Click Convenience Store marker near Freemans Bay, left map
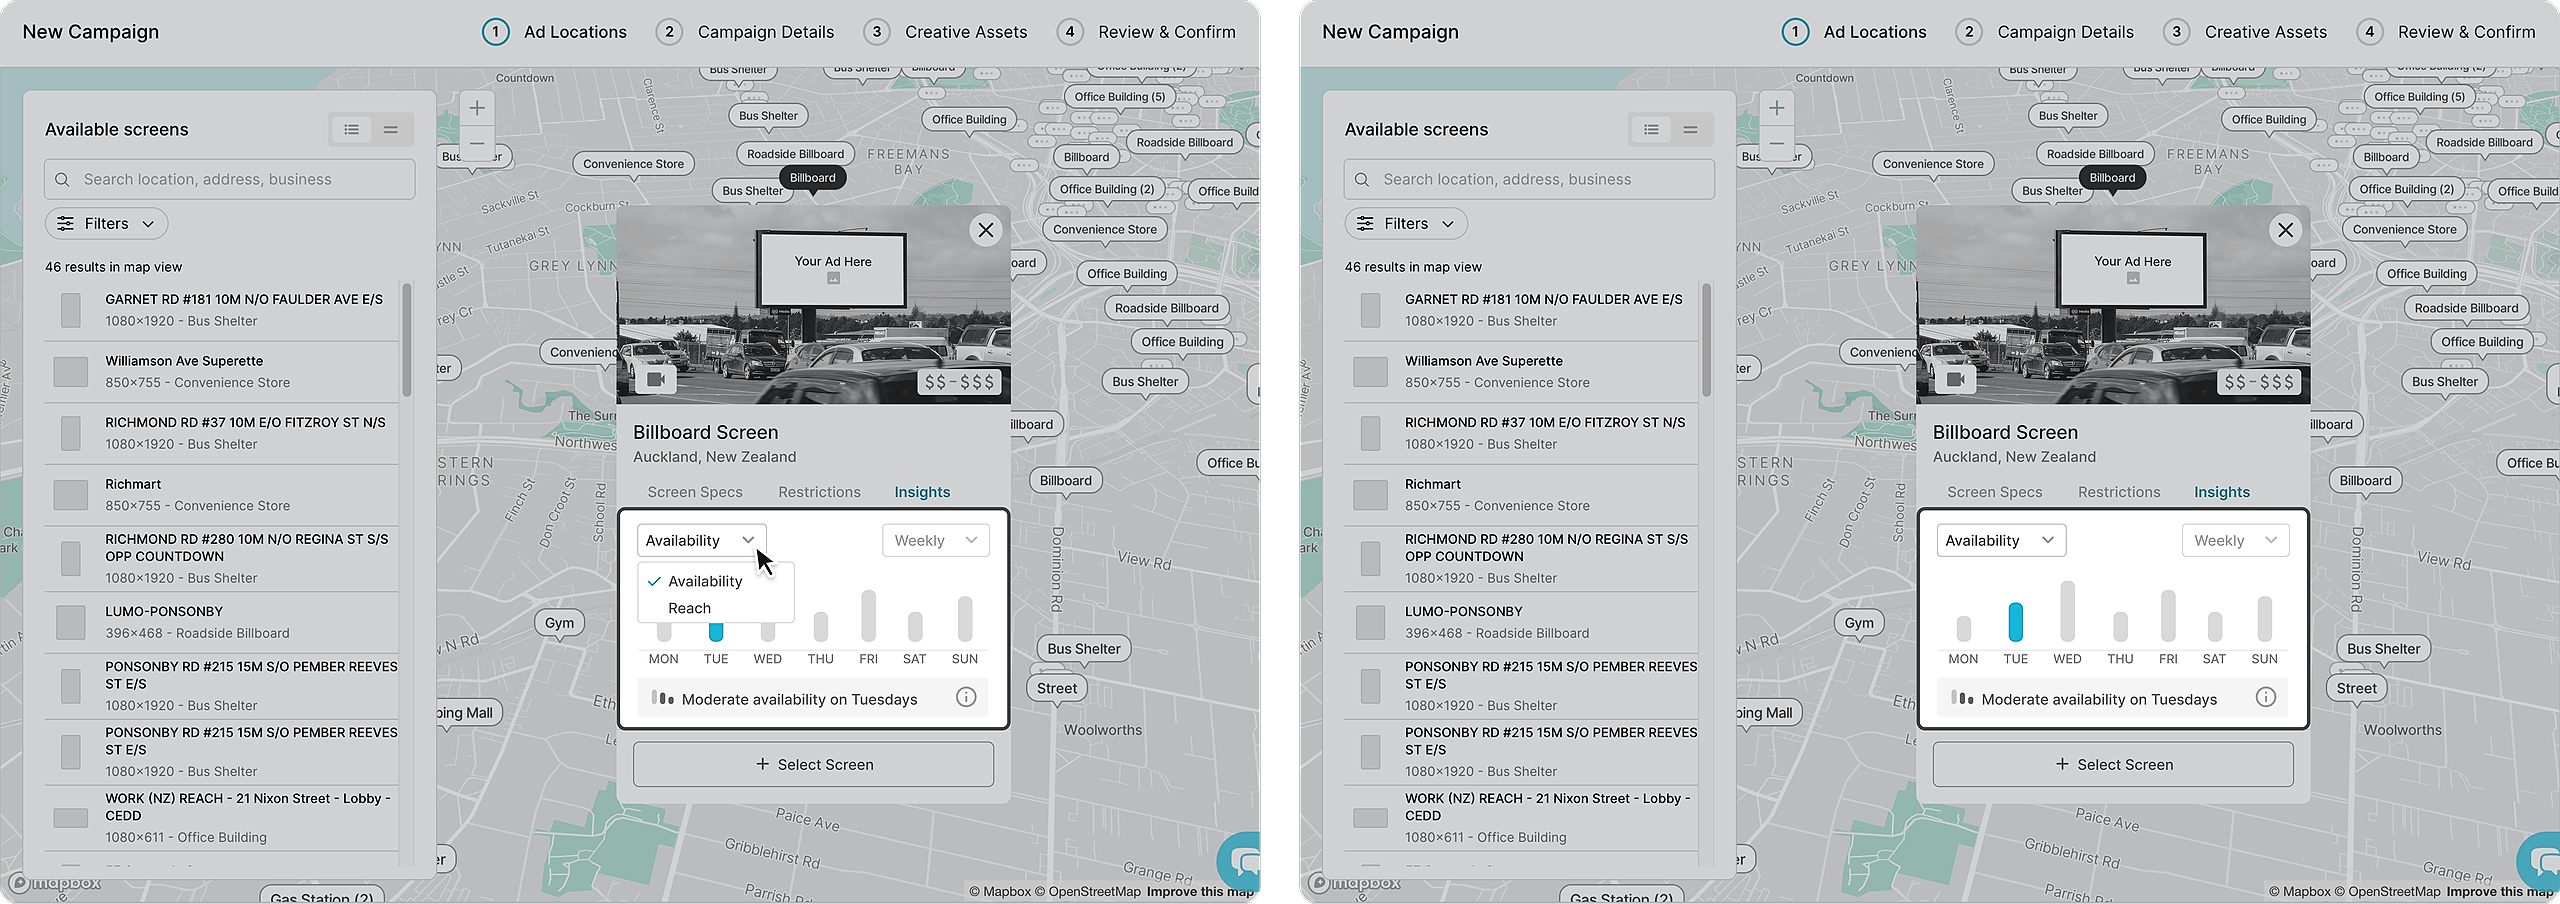 click(x=634, y=164)
